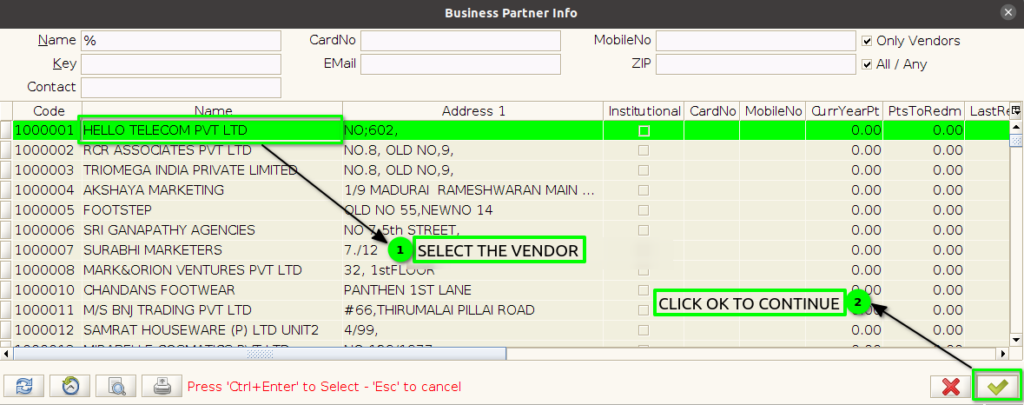Tick Institutional box for RCR ASSOCIATES PVT LTD
The width and height of the screenshot is (1024, 405).
[x=644, y=150]
